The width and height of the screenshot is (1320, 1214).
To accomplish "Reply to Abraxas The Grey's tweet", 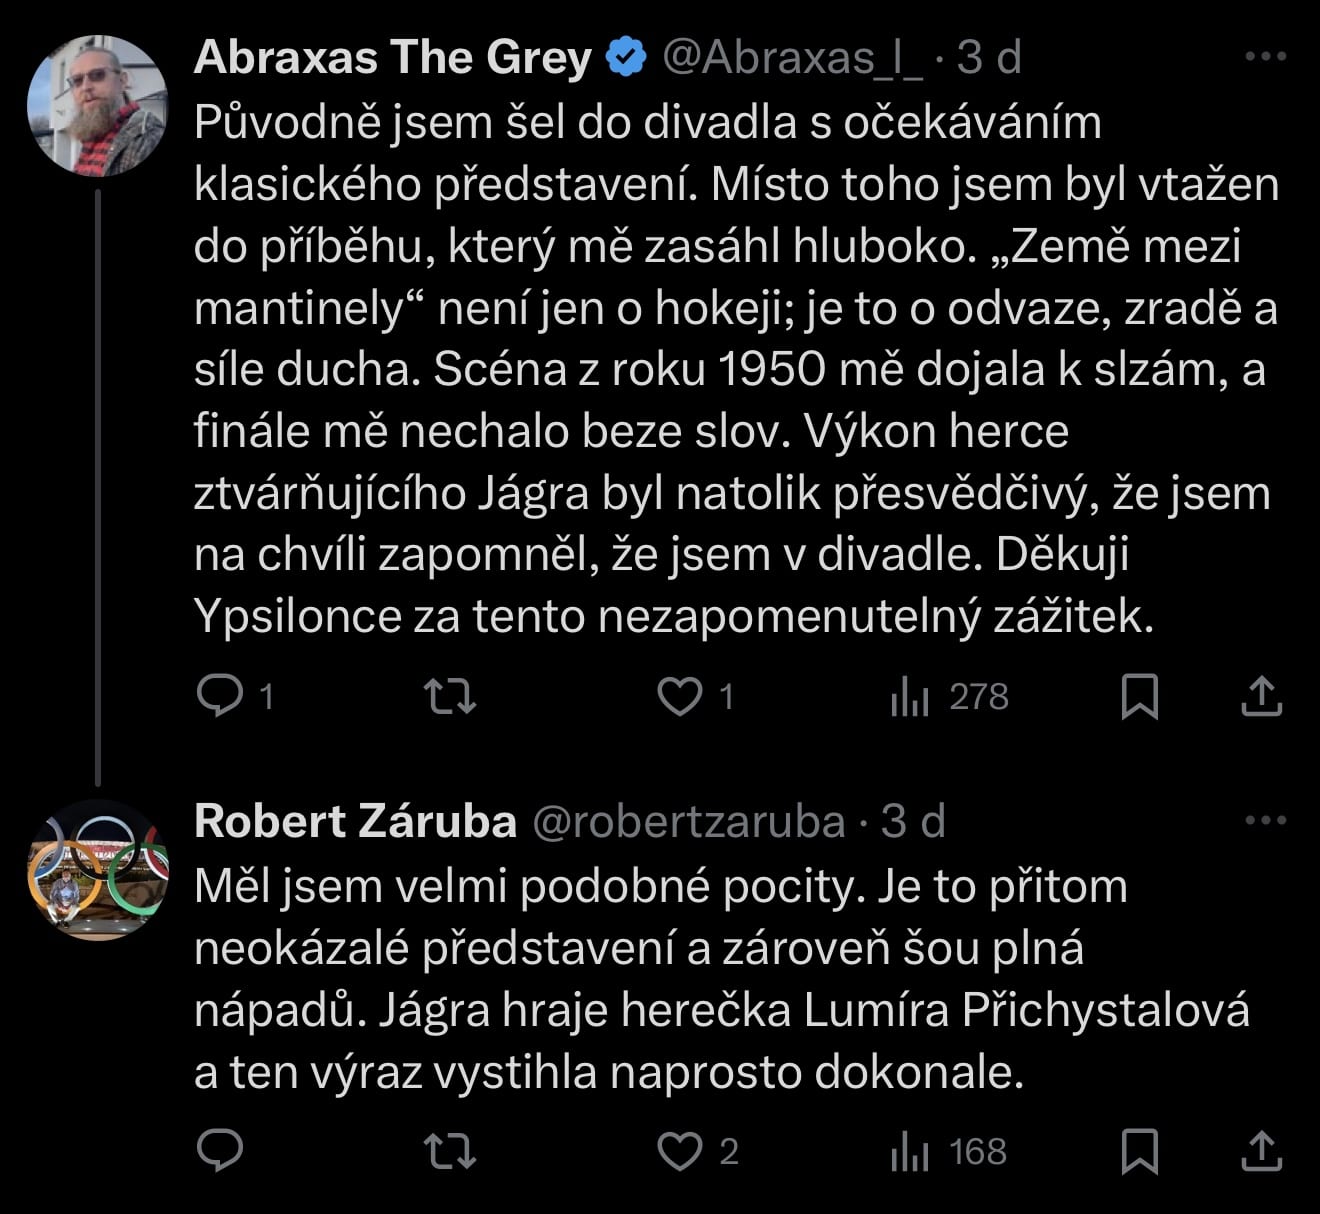I will pos(220,696).
